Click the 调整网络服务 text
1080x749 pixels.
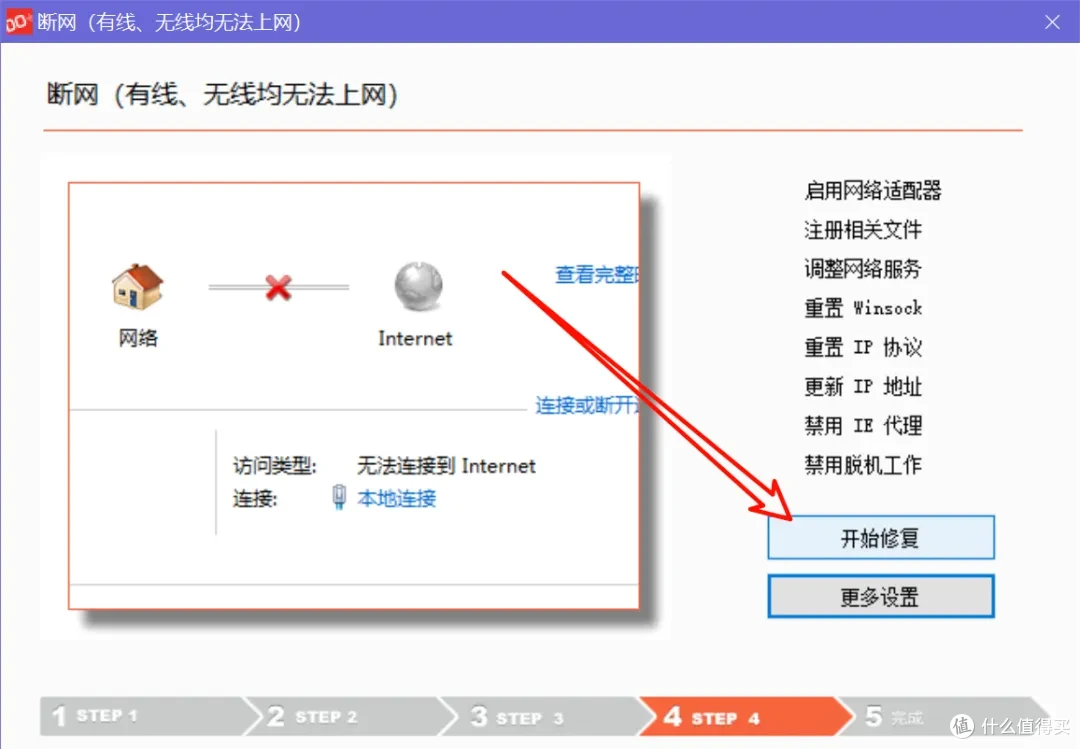(863, 269)
